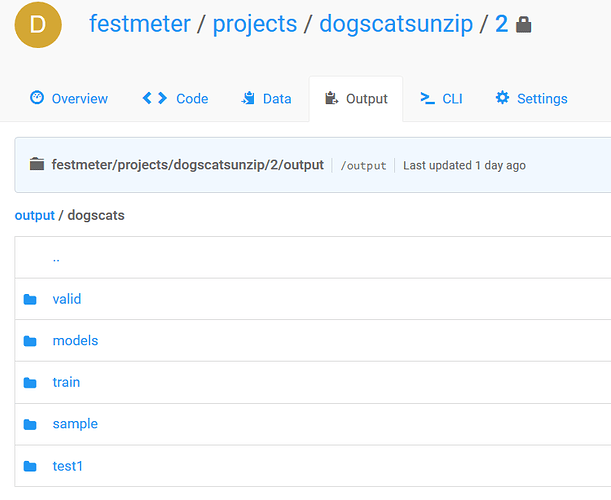Open the CLI tab
611x500 pixels.
(441, 98)
